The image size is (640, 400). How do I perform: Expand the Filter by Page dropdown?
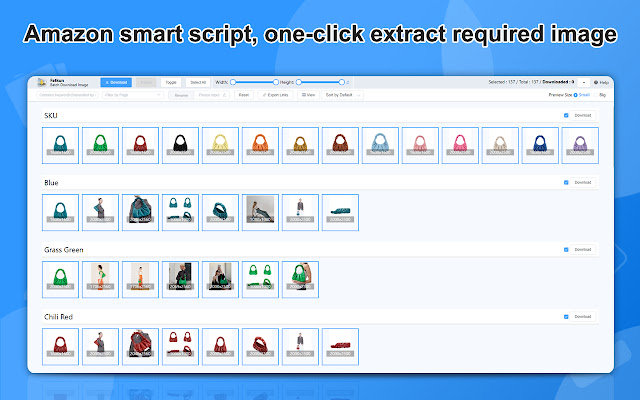point(133,95)
